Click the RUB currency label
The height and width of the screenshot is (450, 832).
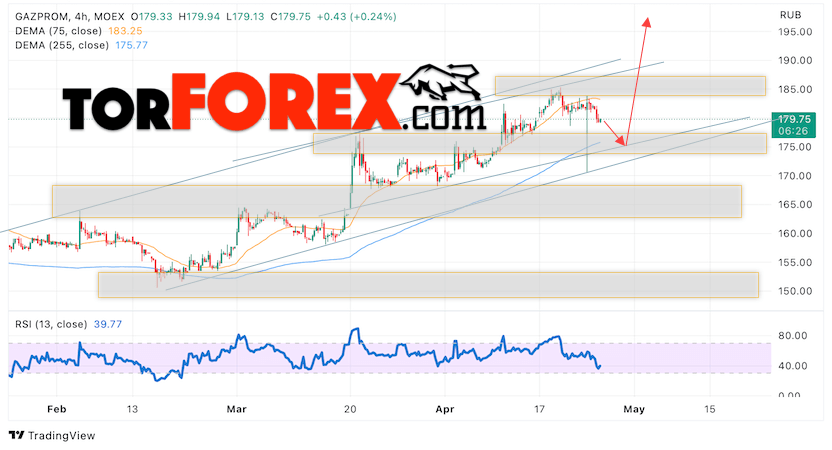[791, 15]
